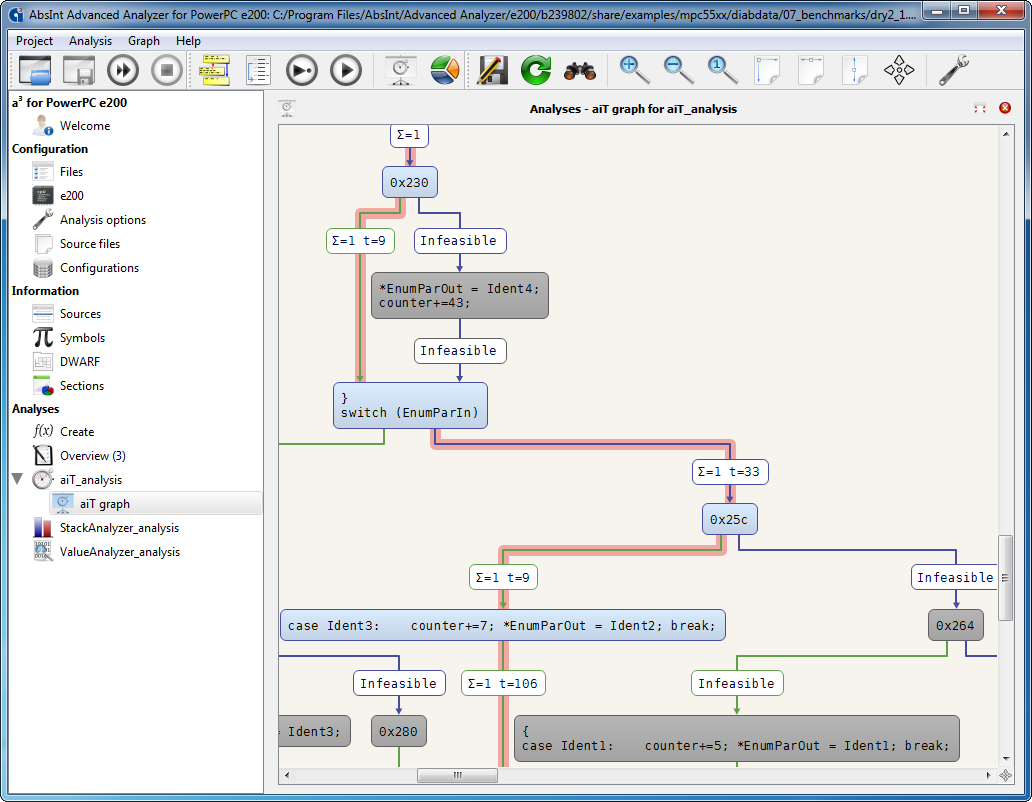
Task: Open e200 configuration page
Action: pyautogui.click(x=72, y=195)
